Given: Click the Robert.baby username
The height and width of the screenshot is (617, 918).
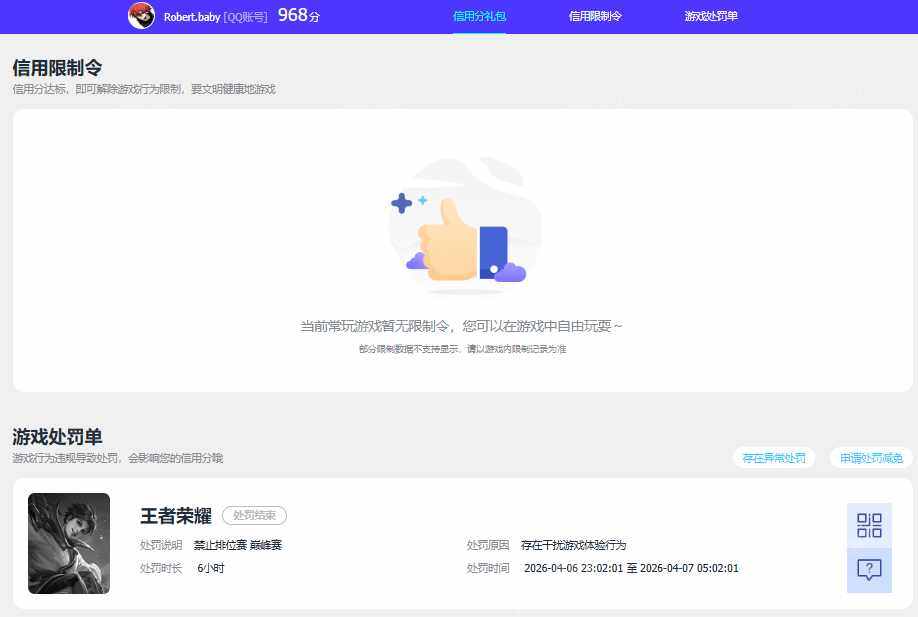Looking at the screenshot, I should tap(191, 17).
